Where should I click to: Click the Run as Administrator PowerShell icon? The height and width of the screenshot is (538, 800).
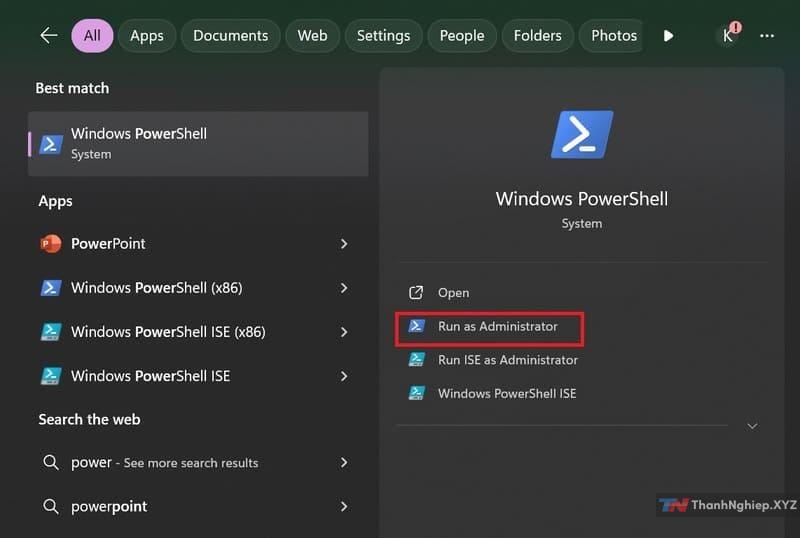tap(416, 326)
